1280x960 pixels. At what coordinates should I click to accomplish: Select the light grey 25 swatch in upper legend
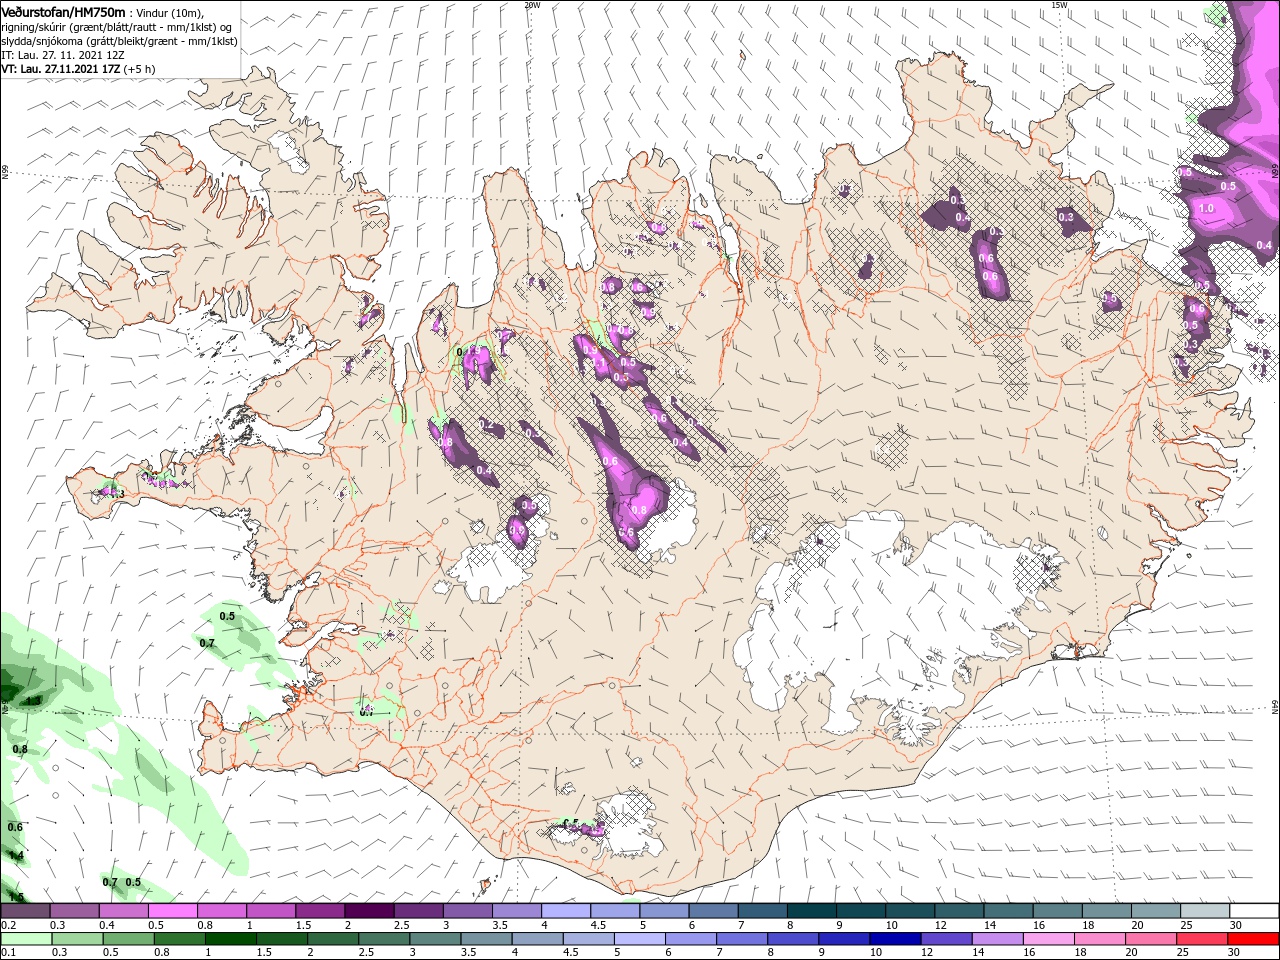coord(1204,911)
